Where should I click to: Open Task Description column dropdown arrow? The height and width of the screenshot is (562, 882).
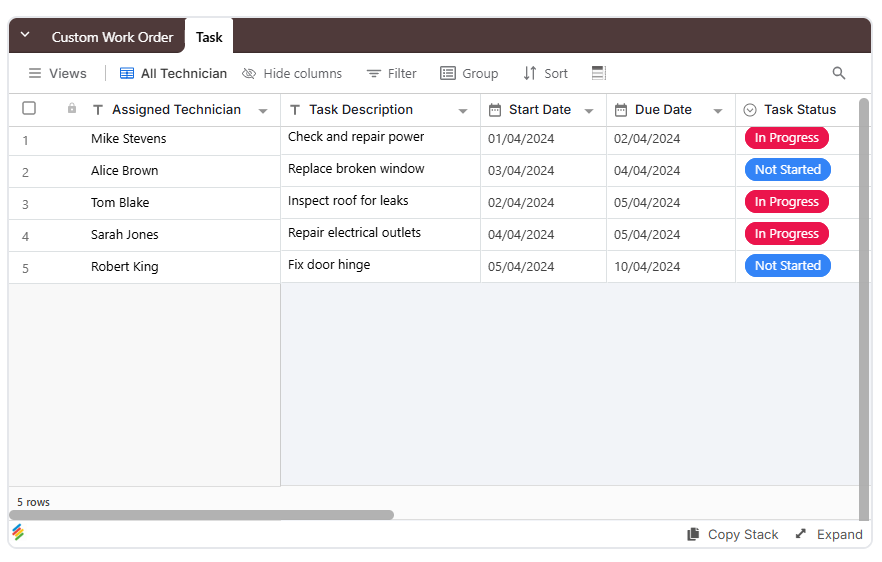click(x=463, y=111)
